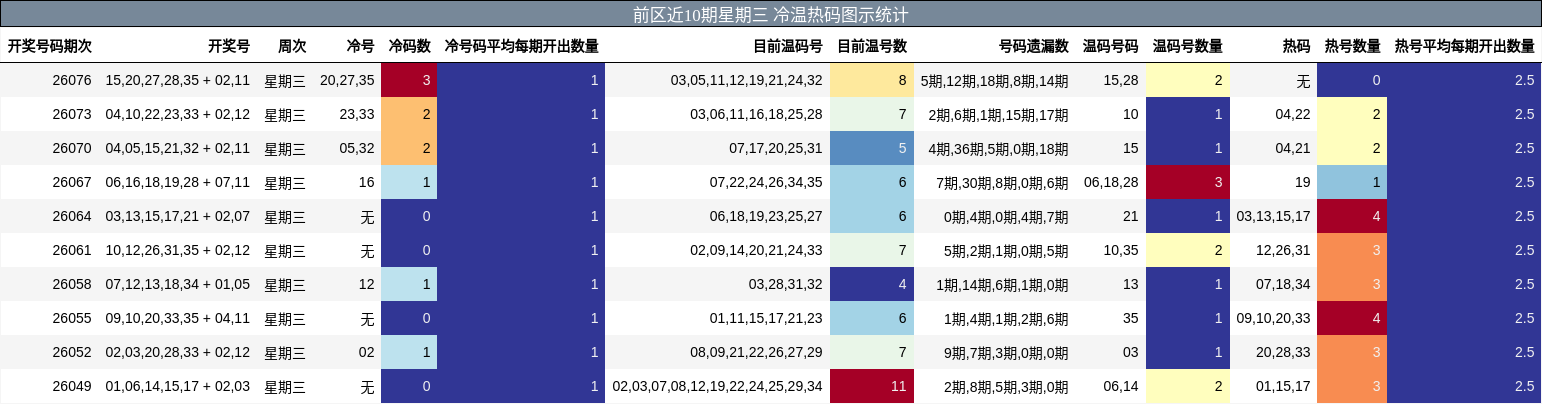Image resolution: width=1542 pixels, height=404 pixels.
Task: Select omission cell 5期,12期,18期,8期,14期
Action: [x=994, y=80]
